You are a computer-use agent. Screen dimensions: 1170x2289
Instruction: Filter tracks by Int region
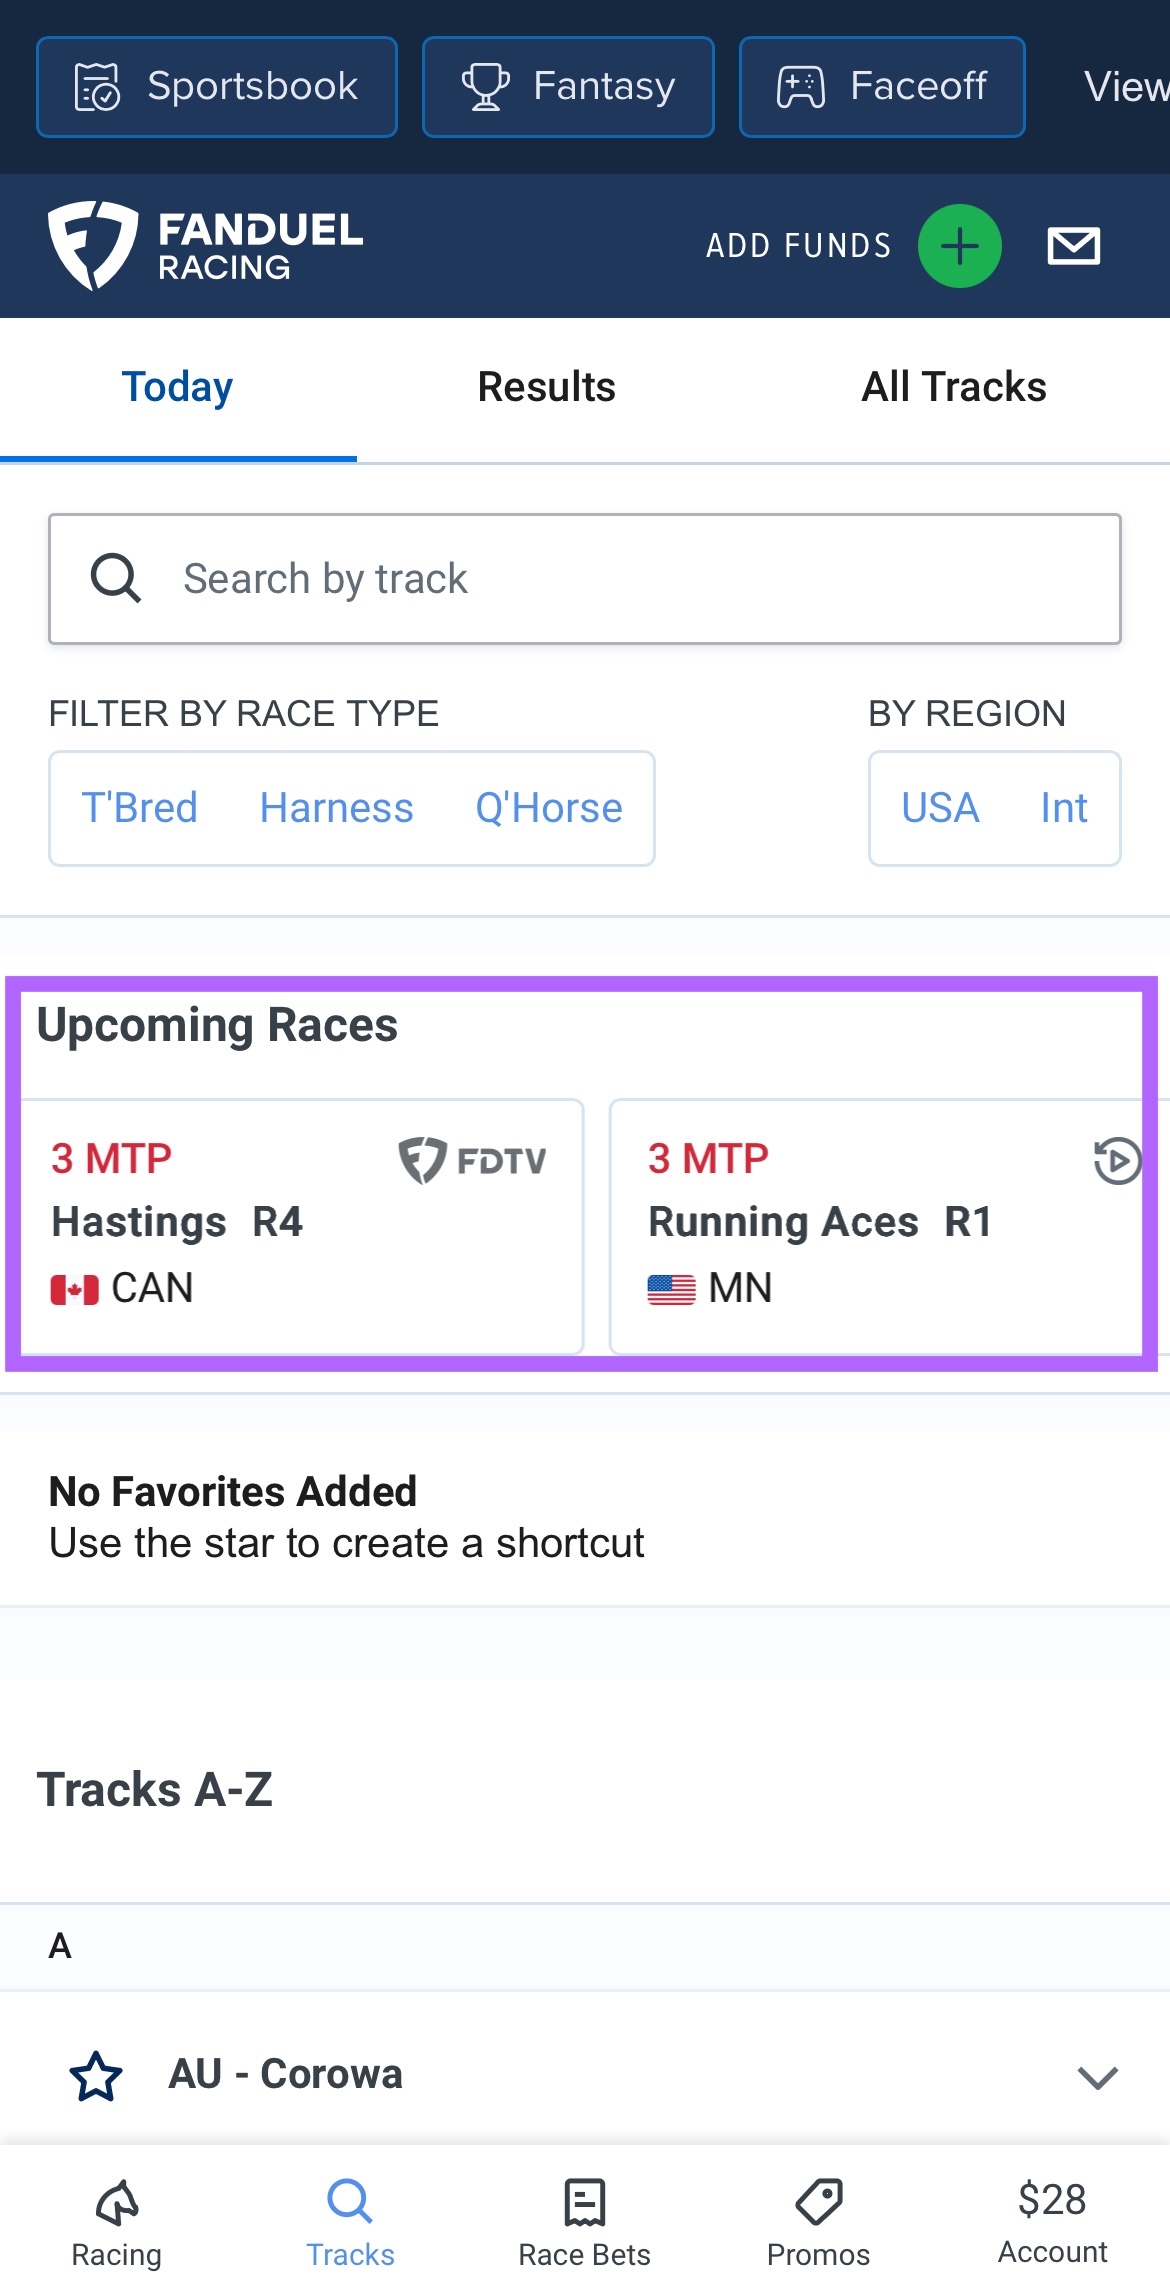coord(1063,808)
